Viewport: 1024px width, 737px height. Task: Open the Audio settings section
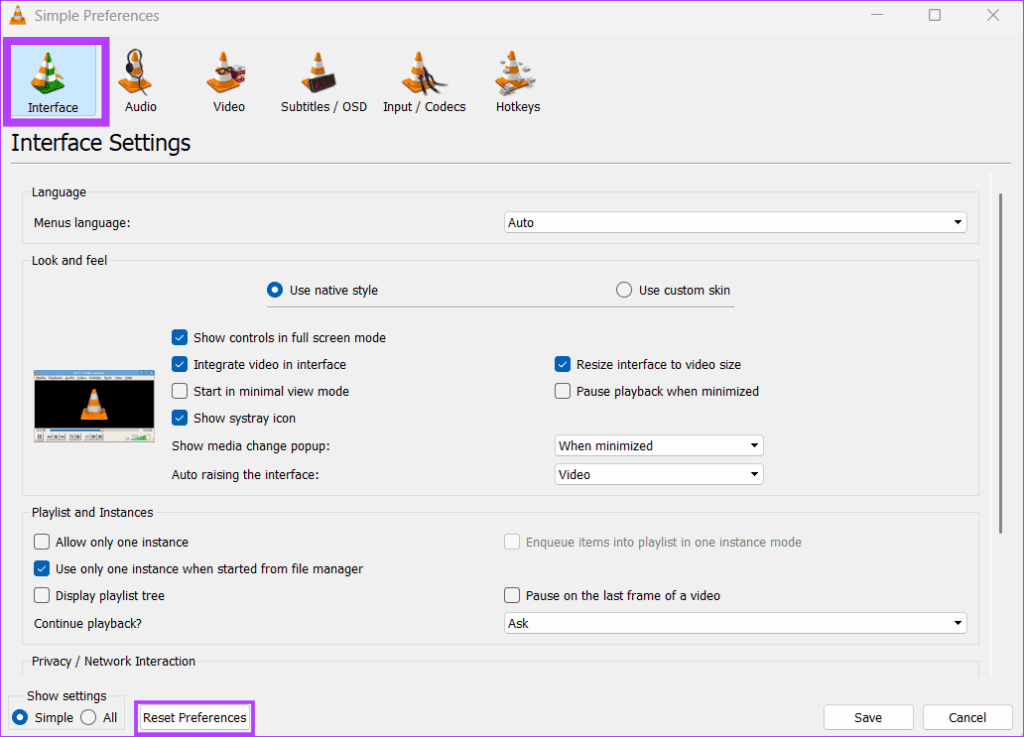click(138, 80)
